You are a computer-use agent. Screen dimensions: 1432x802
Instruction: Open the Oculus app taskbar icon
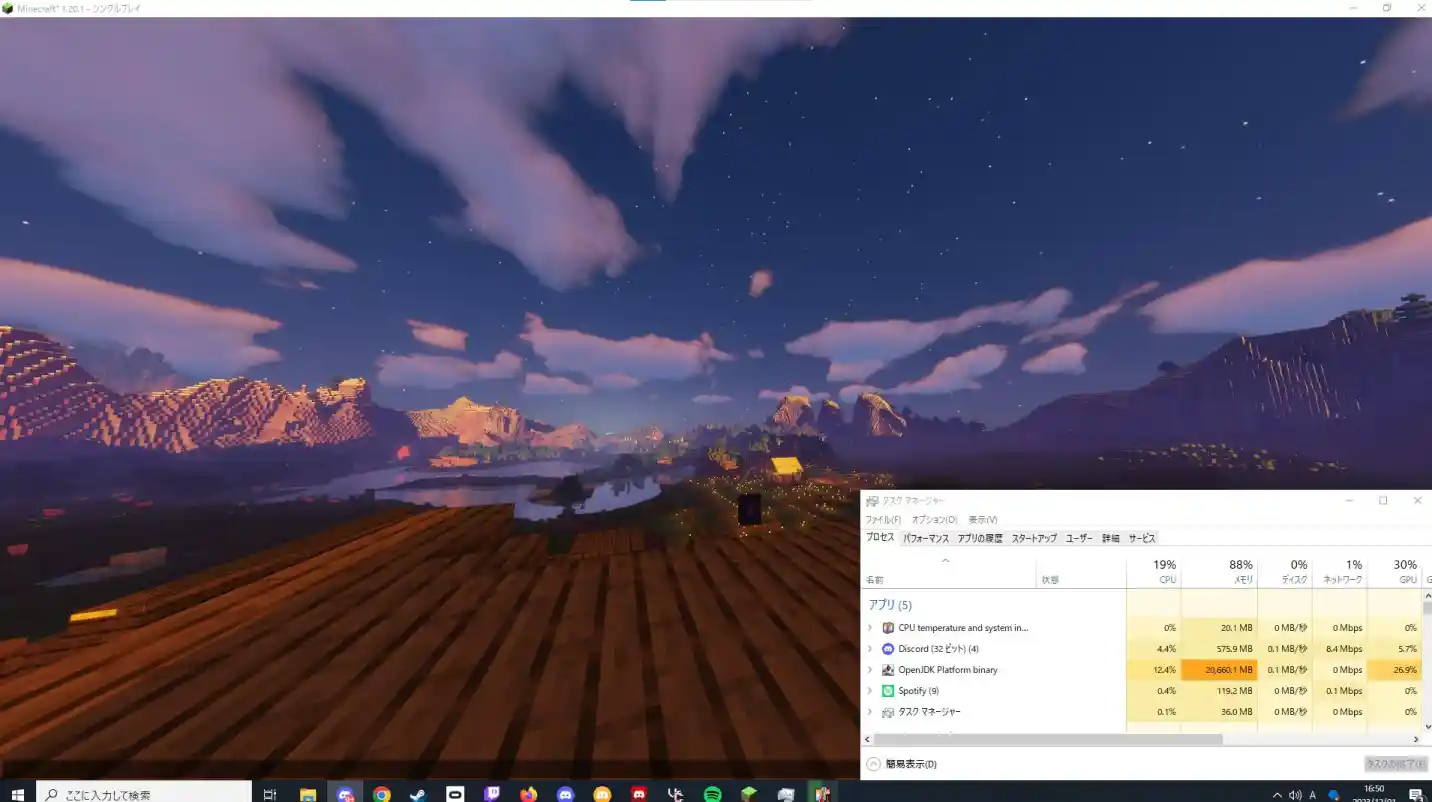[455, 794]
